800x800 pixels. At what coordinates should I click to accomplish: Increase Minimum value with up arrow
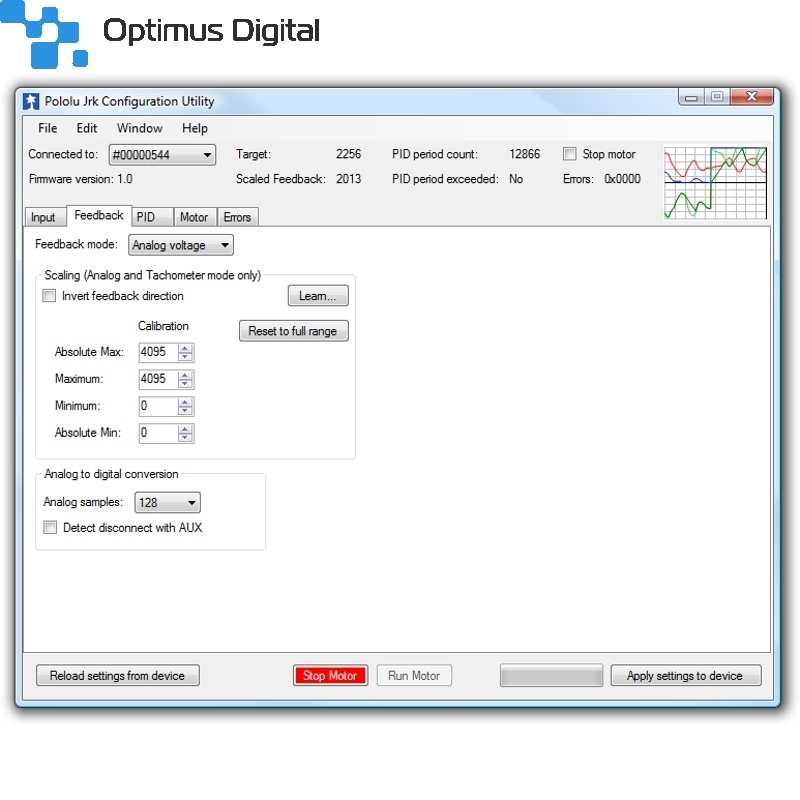point(185,402)
